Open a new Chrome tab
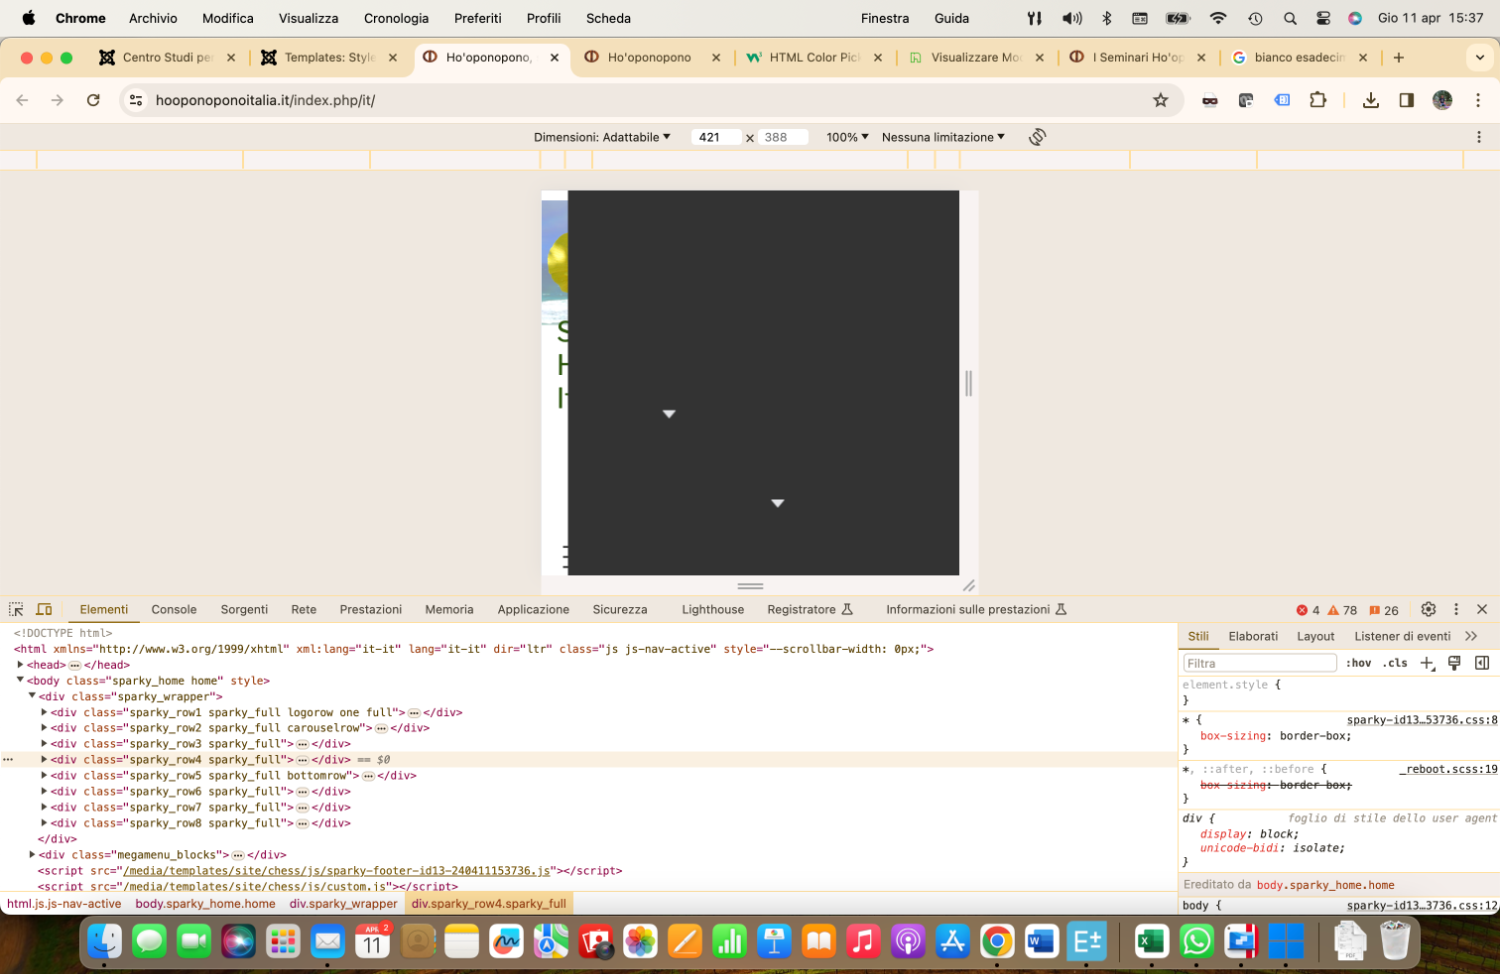Viewport: 1500px width, 974px height. pos(1398,58)
